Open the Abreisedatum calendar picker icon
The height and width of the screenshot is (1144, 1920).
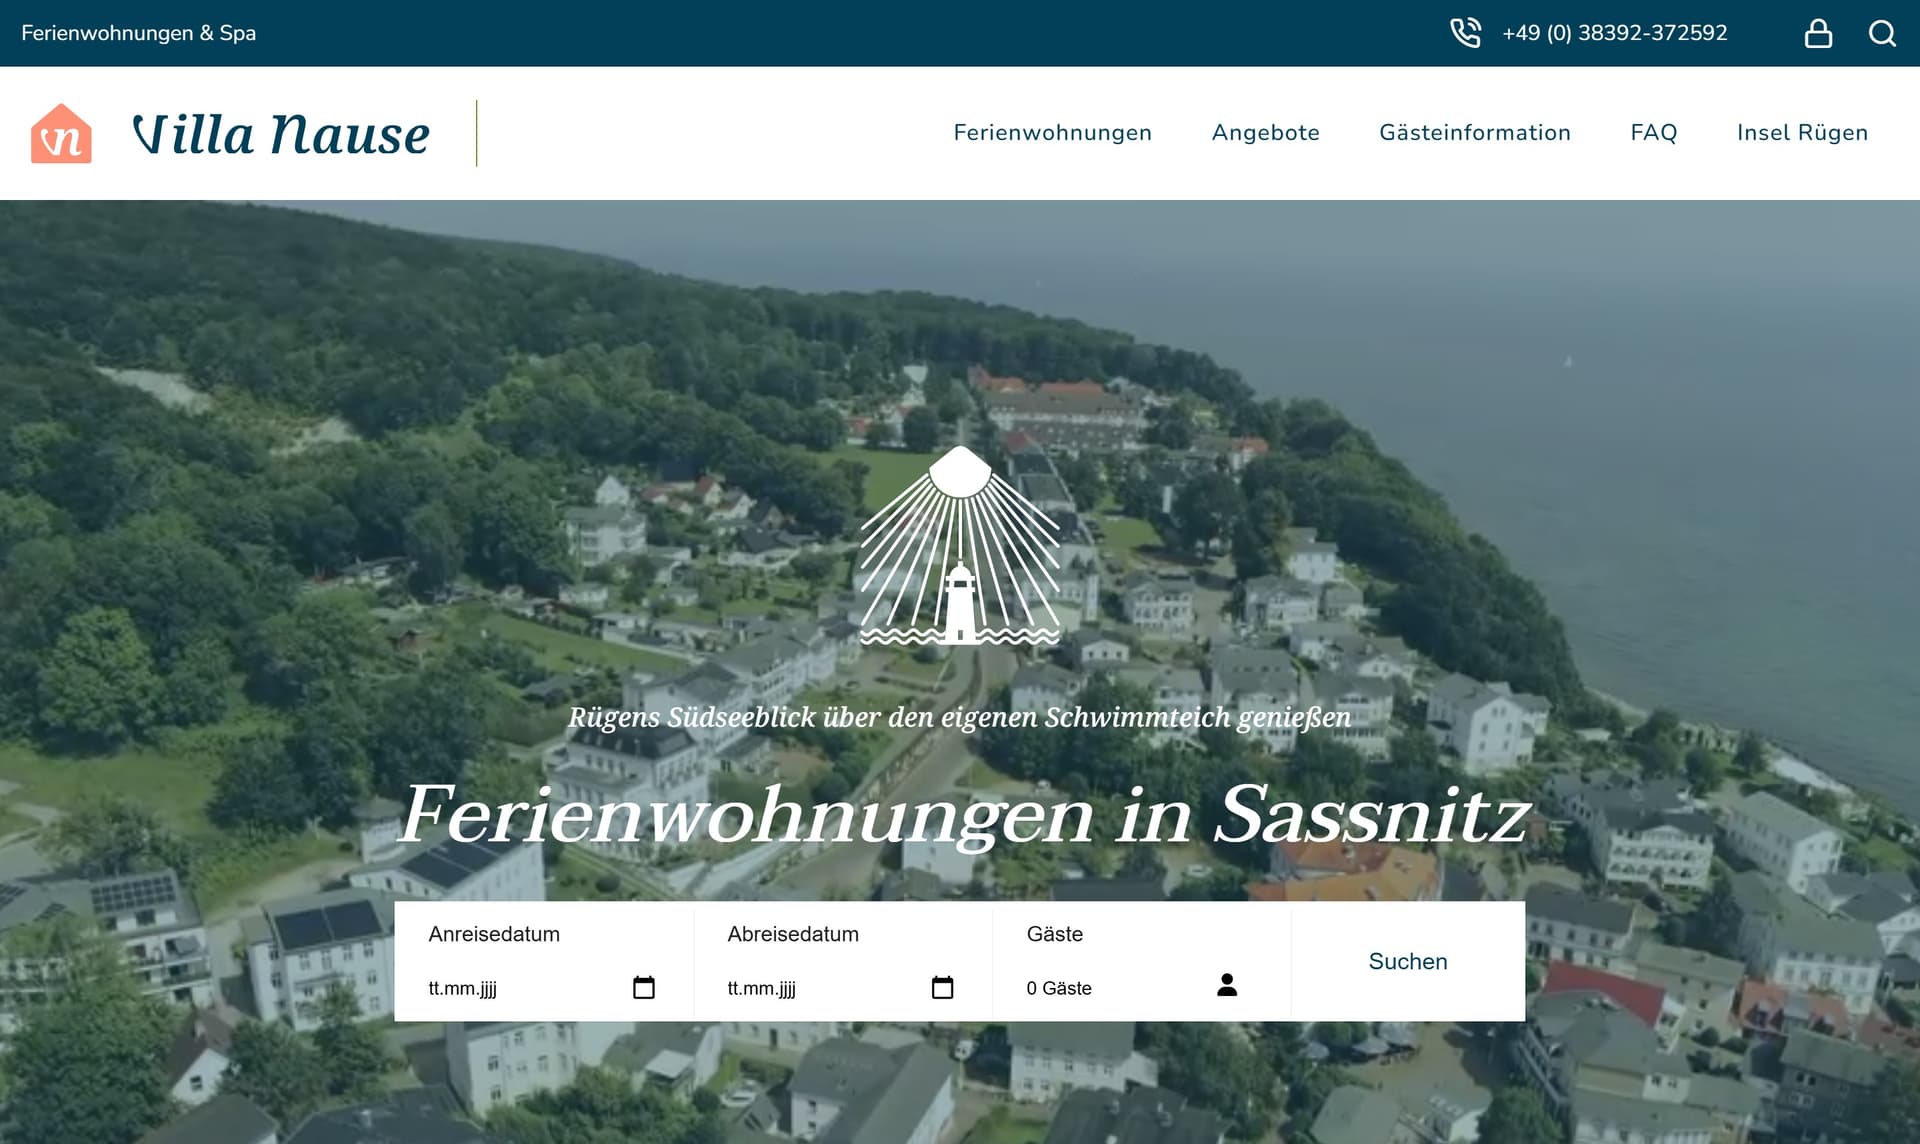(942, 988)
